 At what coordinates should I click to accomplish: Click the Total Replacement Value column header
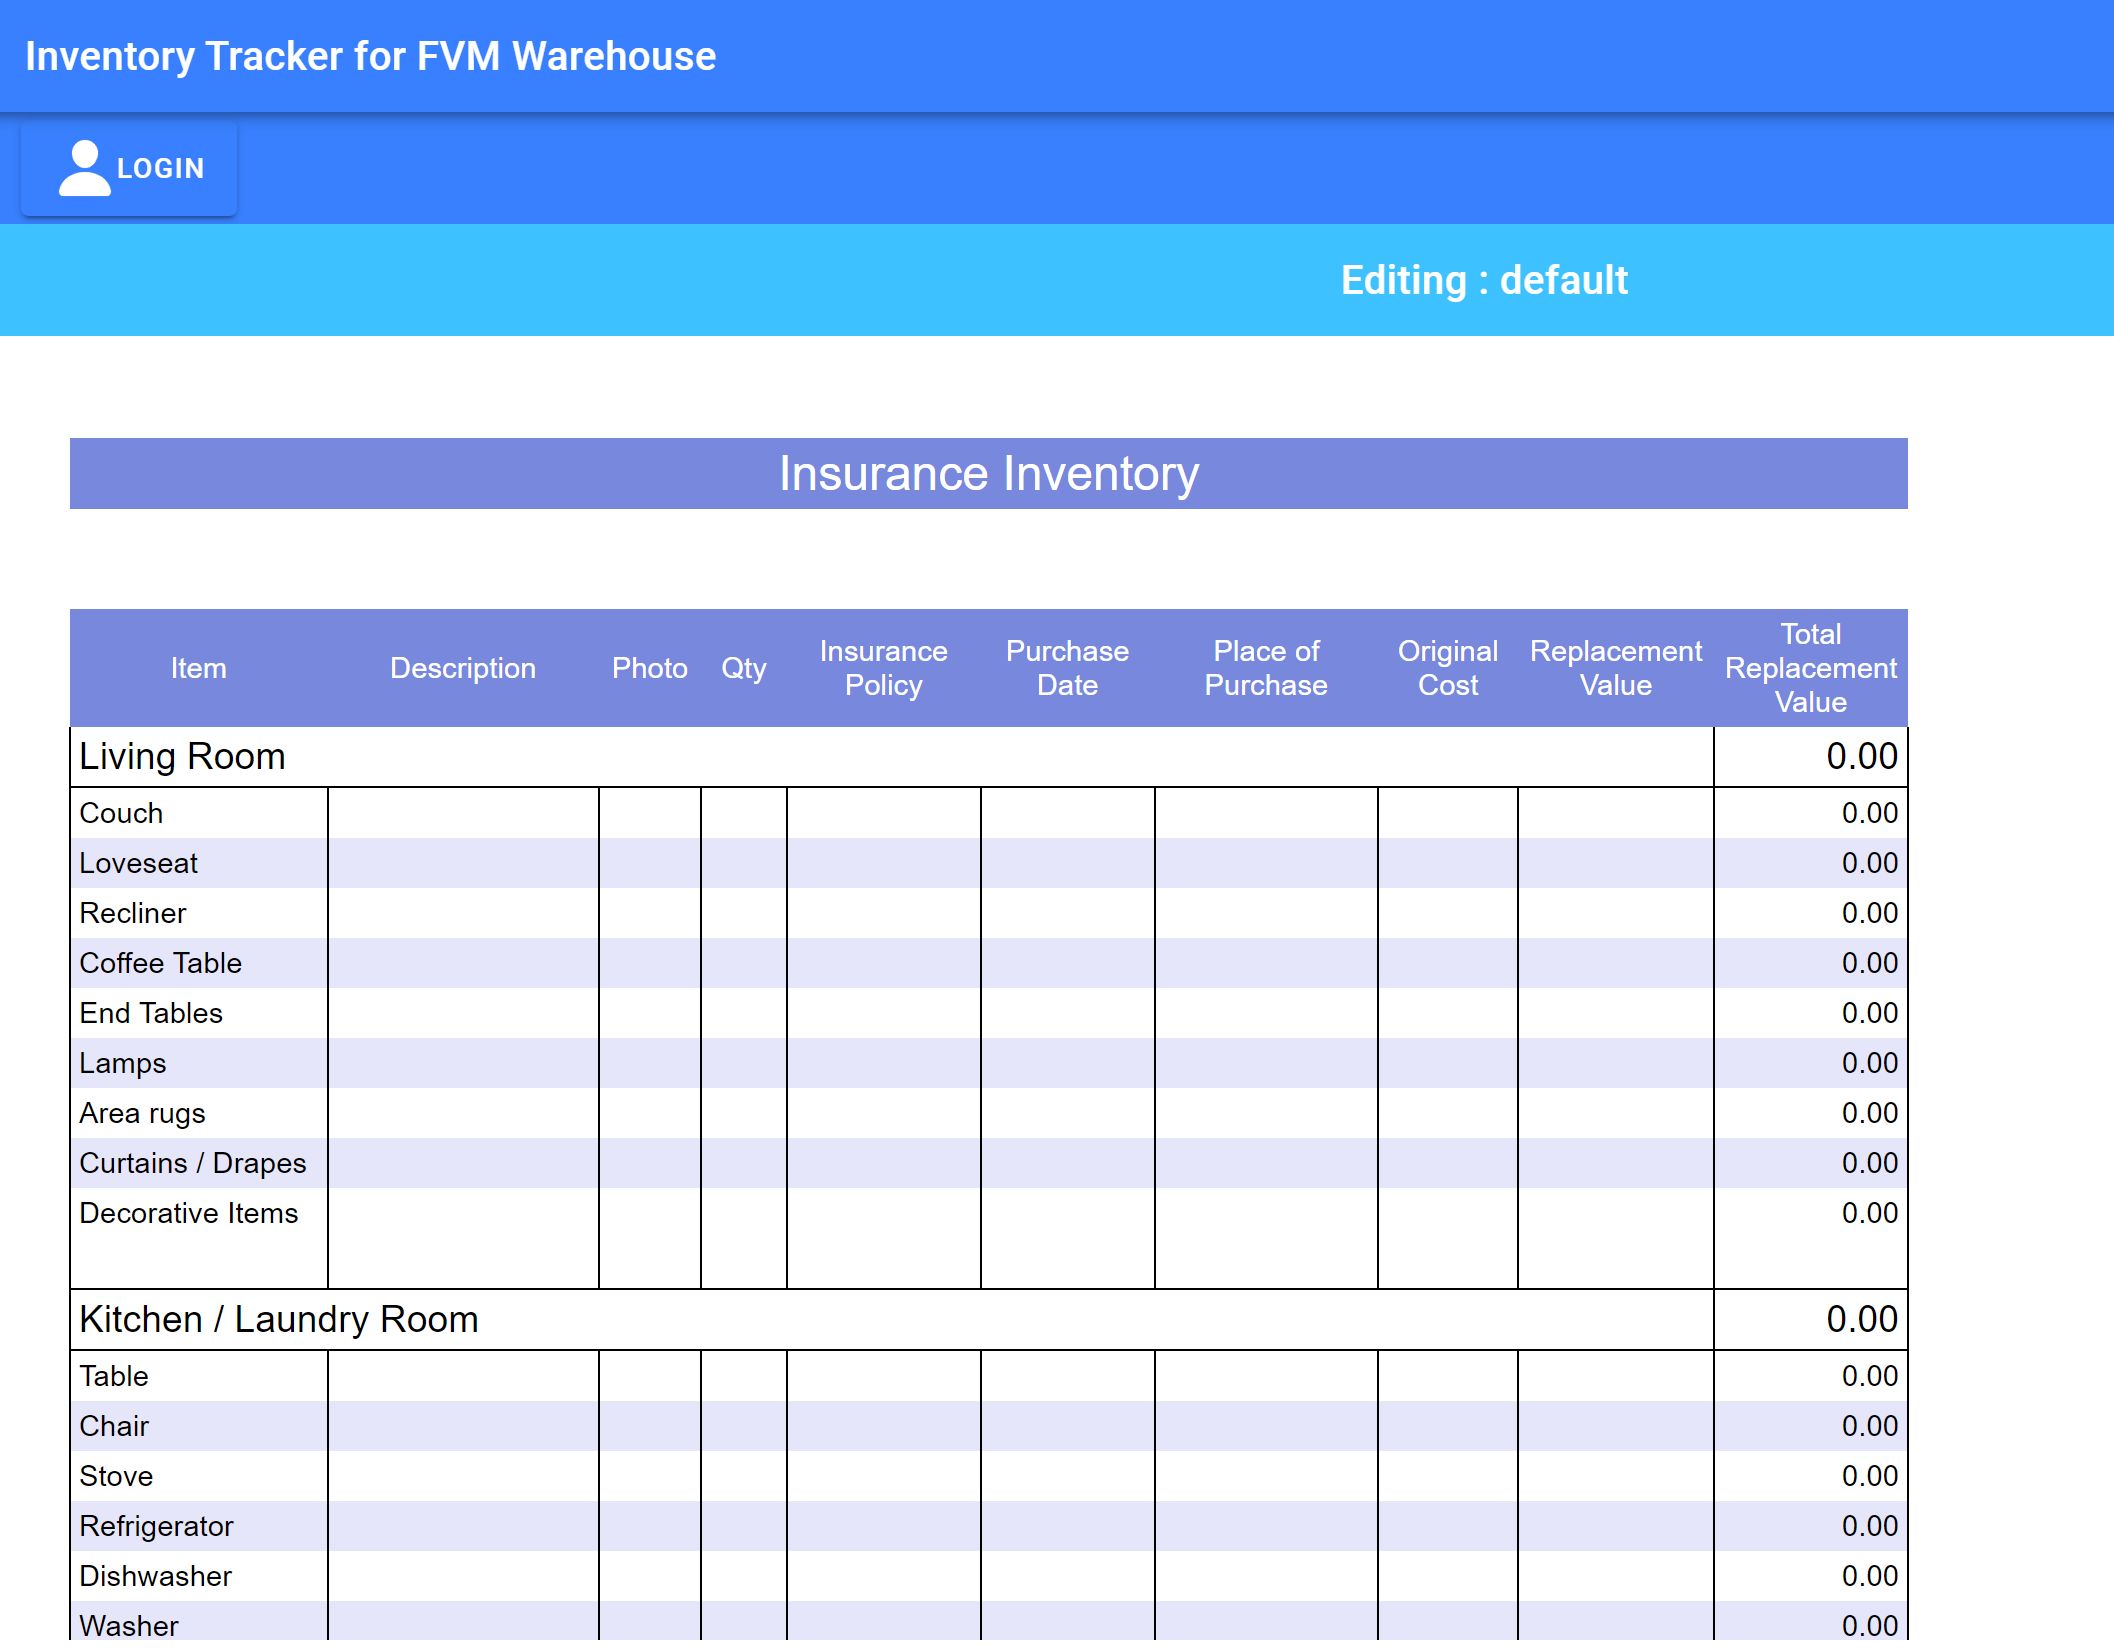coord(1811,668)
